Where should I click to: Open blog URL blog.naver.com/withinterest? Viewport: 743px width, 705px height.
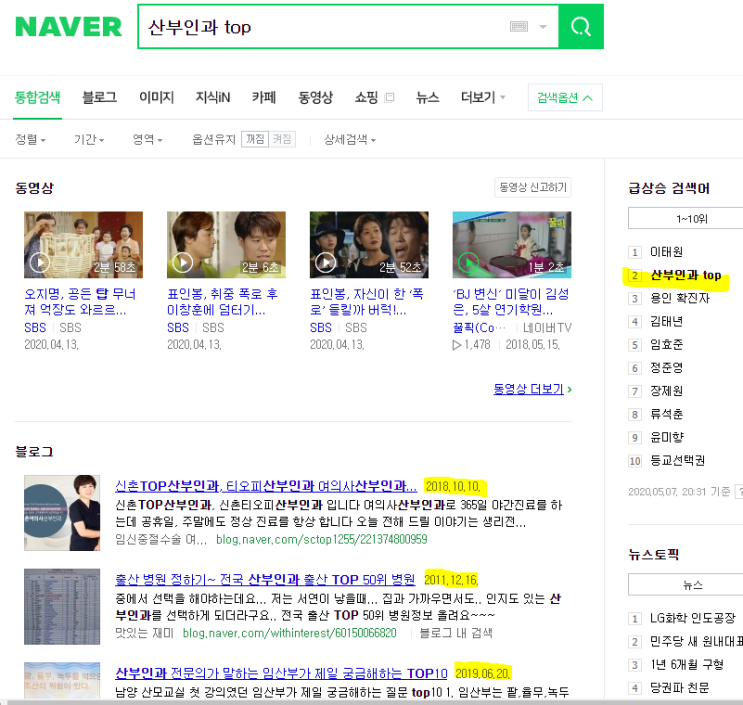click(290, 633)
